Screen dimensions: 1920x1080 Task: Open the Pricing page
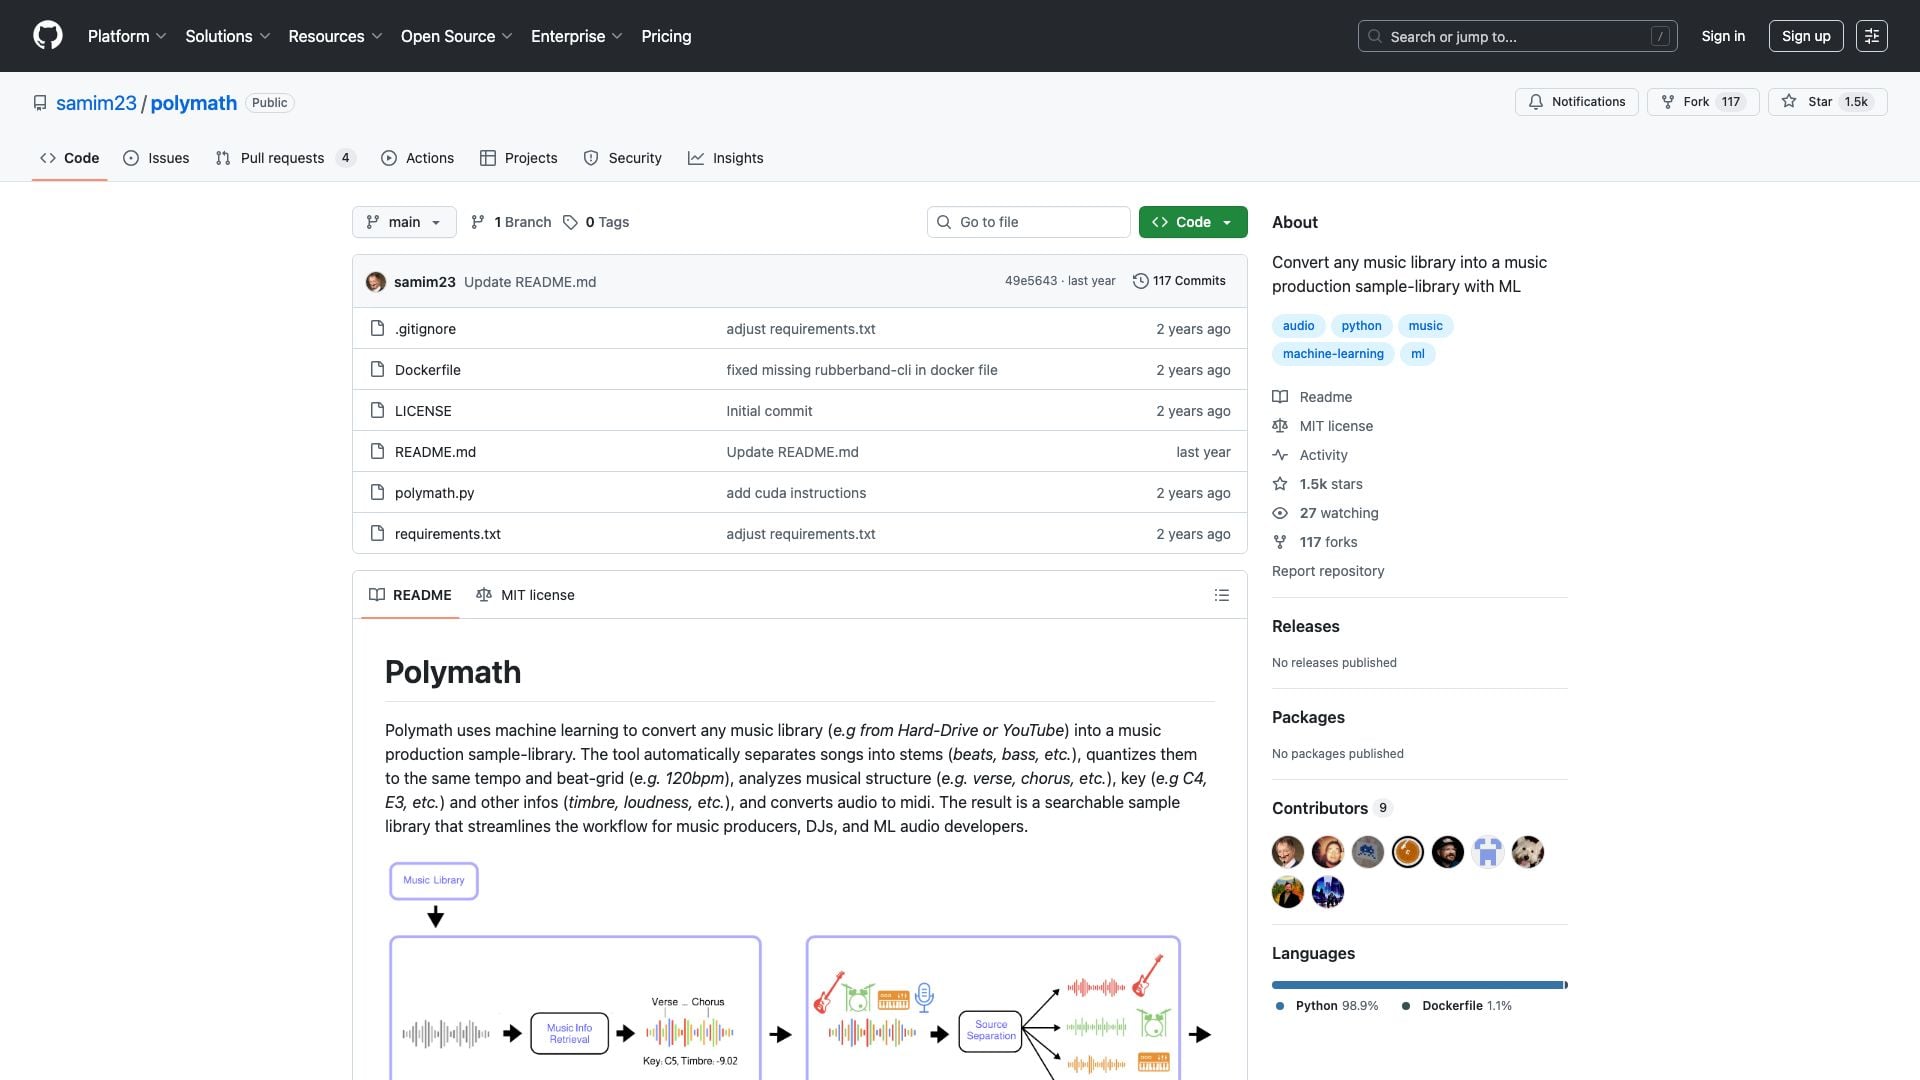pyautogui.click(x=666, y=36)
